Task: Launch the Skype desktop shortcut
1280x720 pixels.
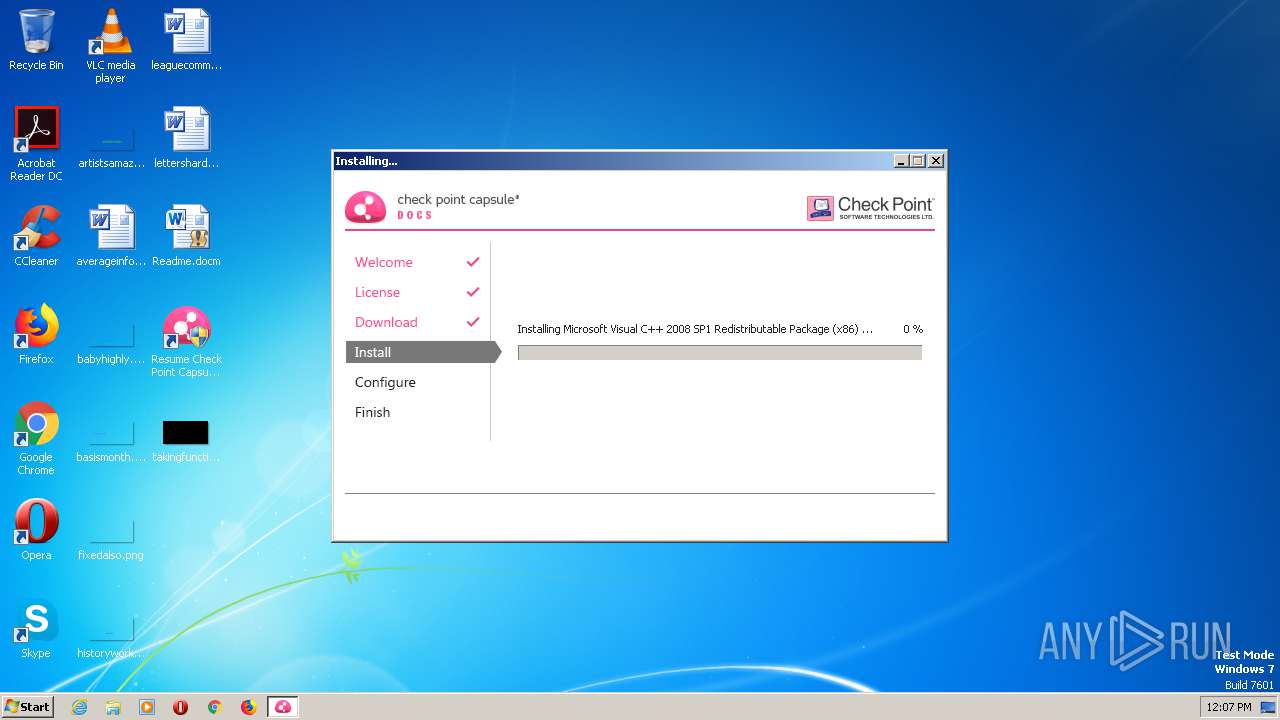Action: tap(36, 628)
